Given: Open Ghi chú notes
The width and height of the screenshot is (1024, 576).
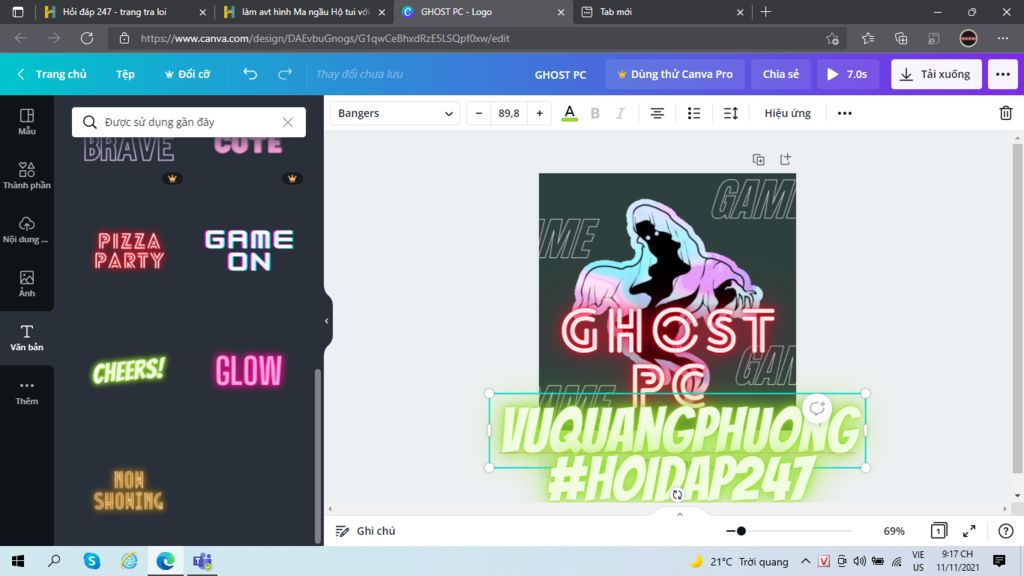Looking at the screenshot, I should coord(365,531).
